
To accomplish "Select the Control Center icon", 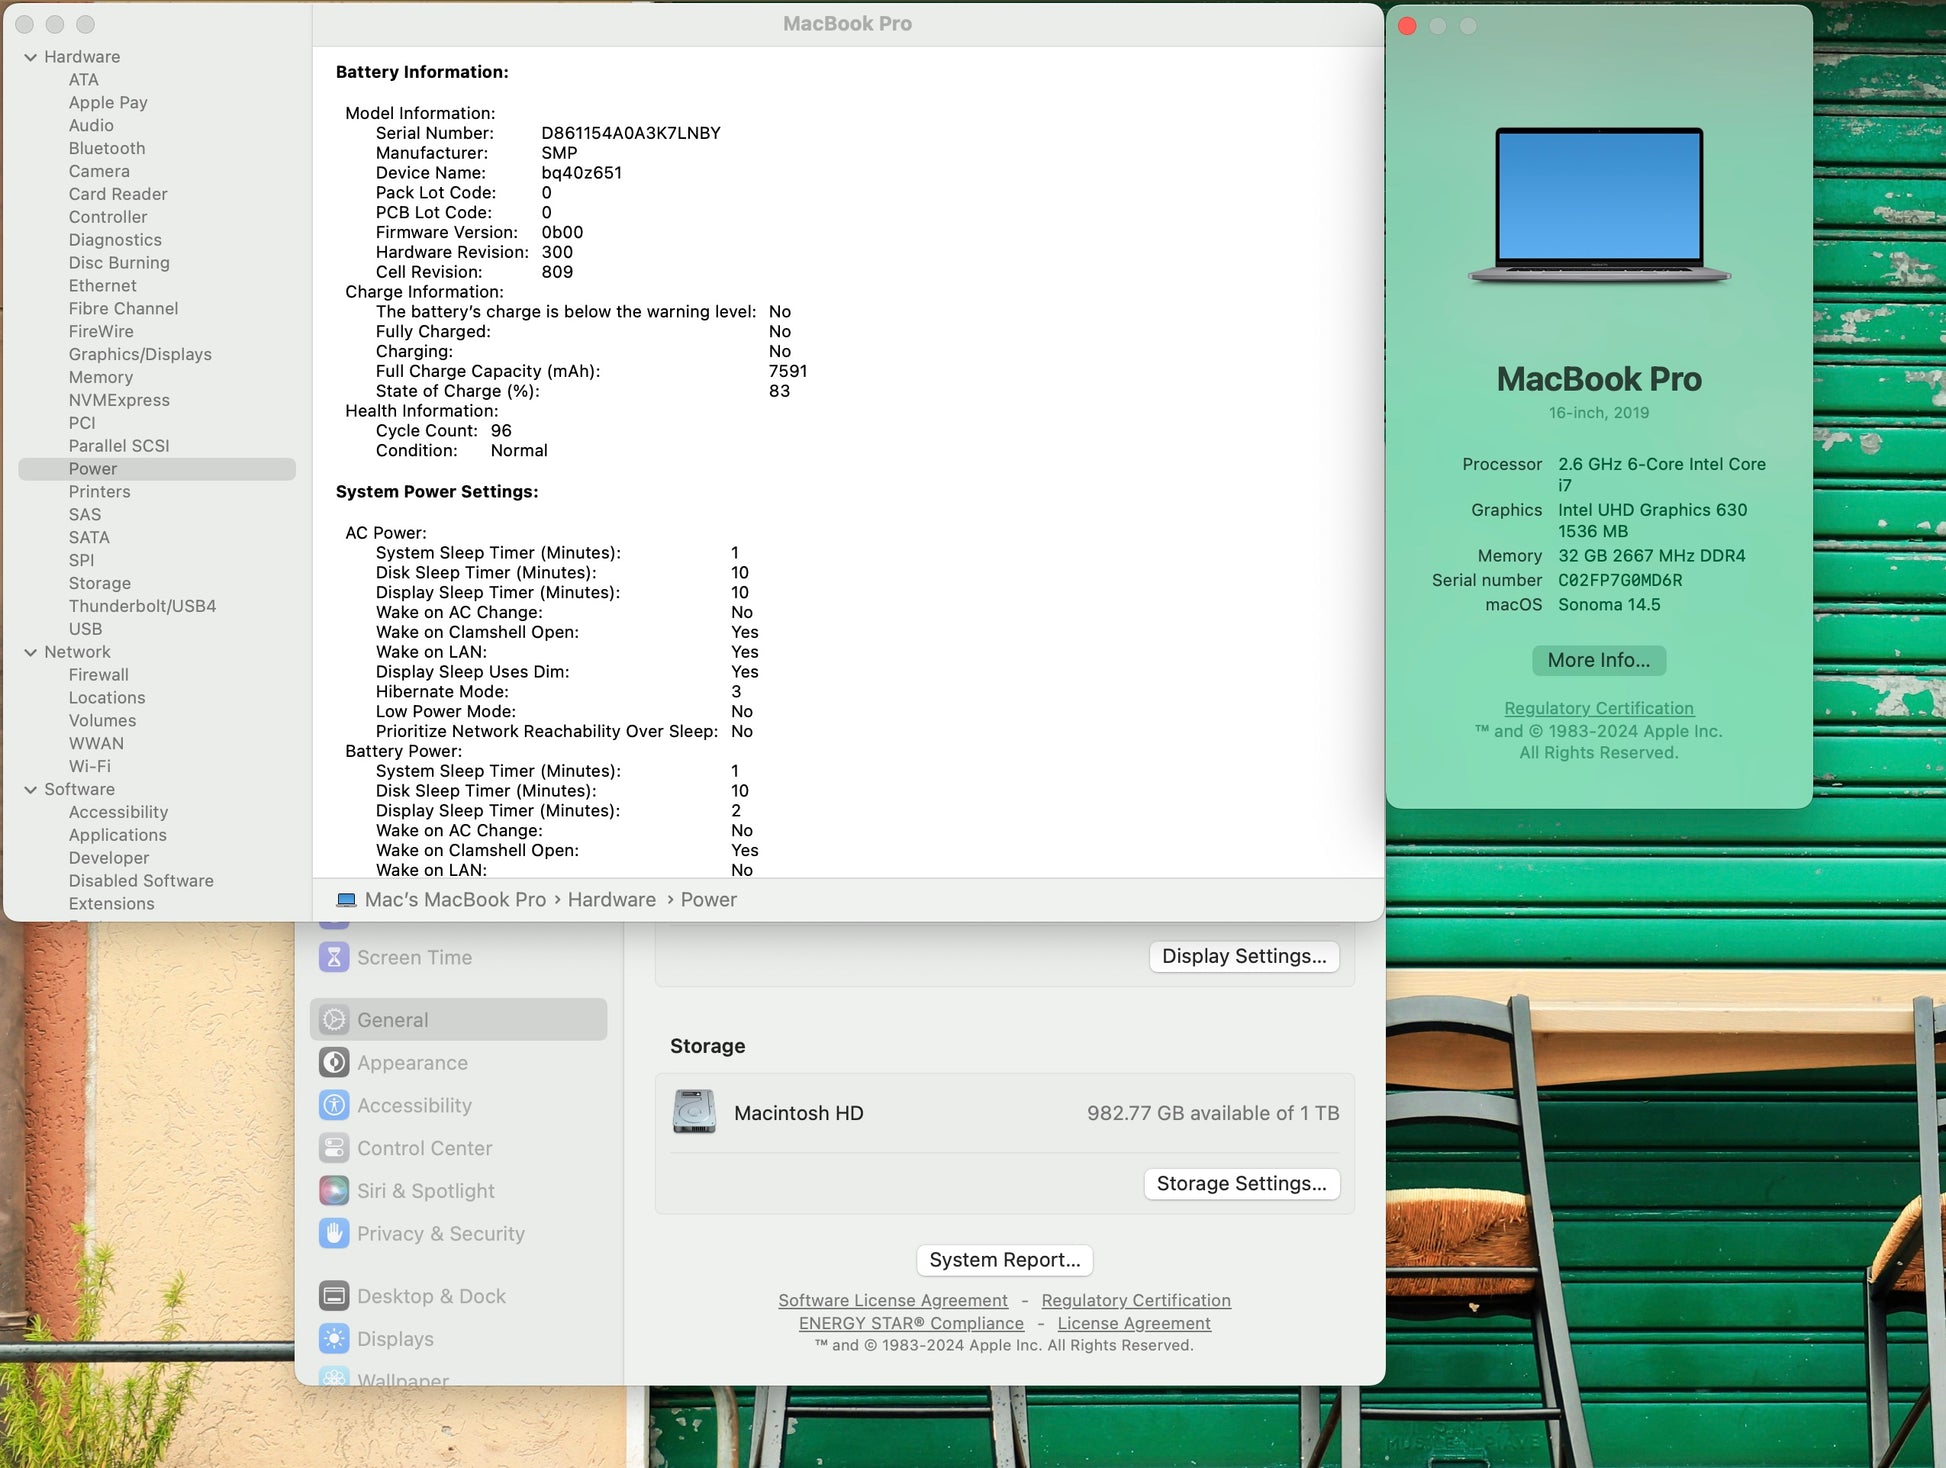I will 334,1148.
